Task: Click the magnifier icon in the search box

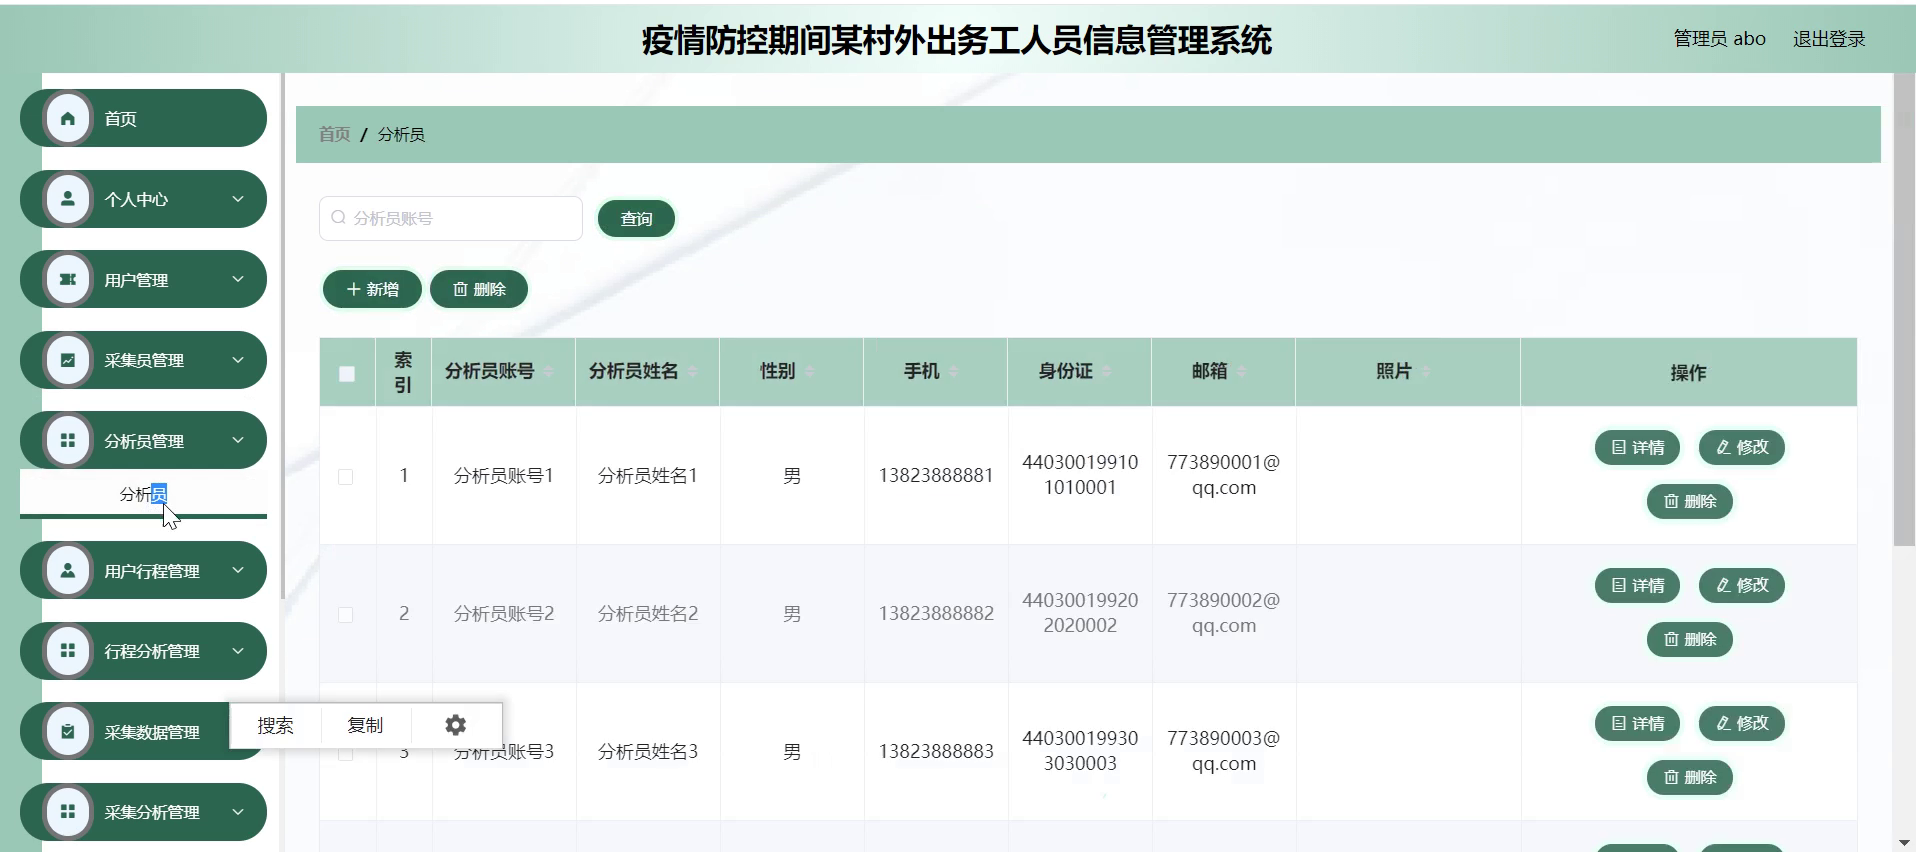Action: click(338, 218)
